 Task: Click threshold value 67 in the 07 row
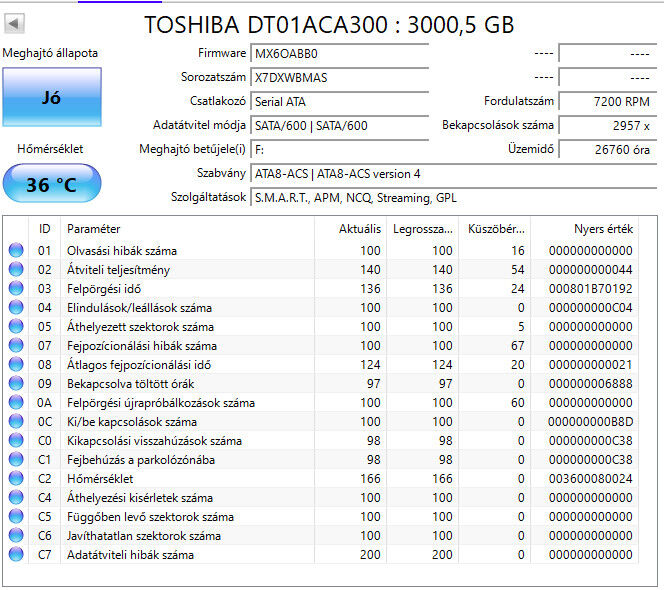(517, 346)
